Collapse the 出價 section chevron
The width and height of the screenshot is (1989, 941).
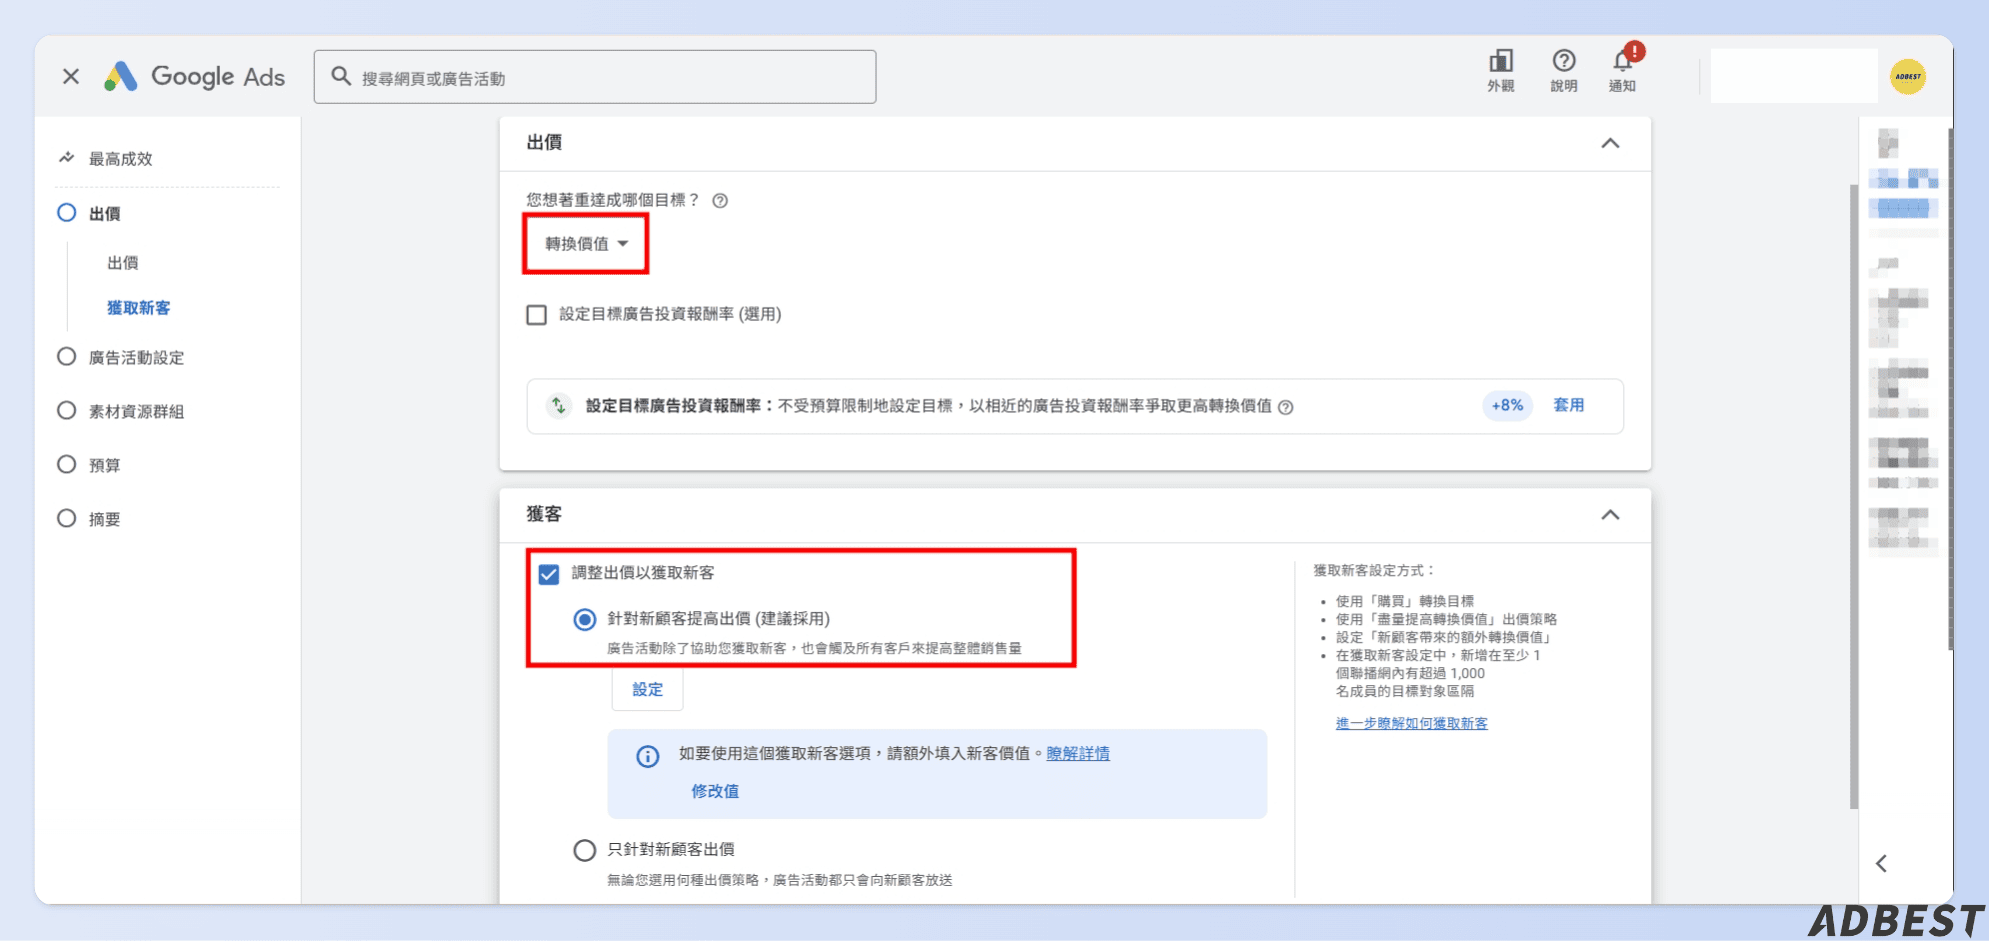1610,143
